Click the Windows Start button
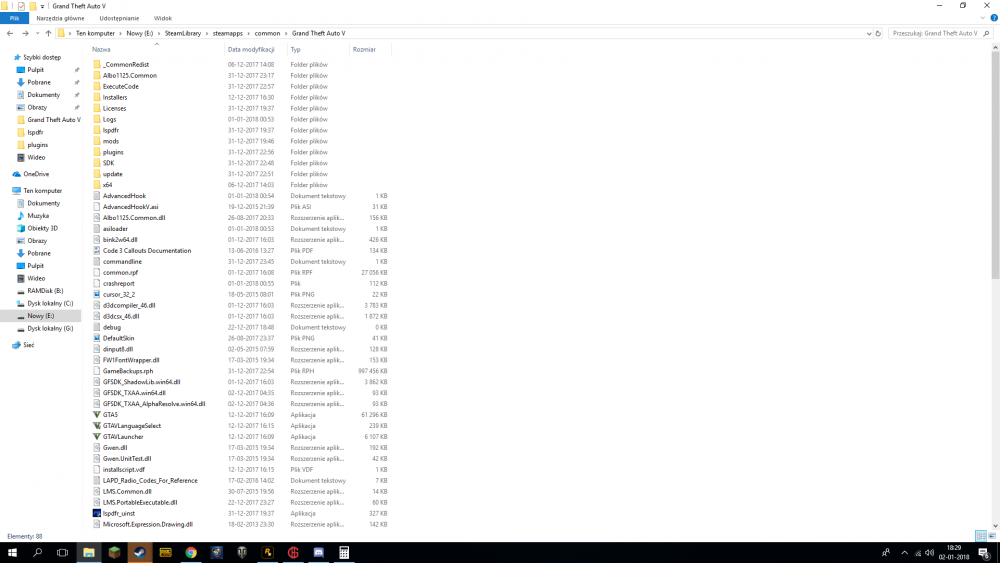 [12, 553]
